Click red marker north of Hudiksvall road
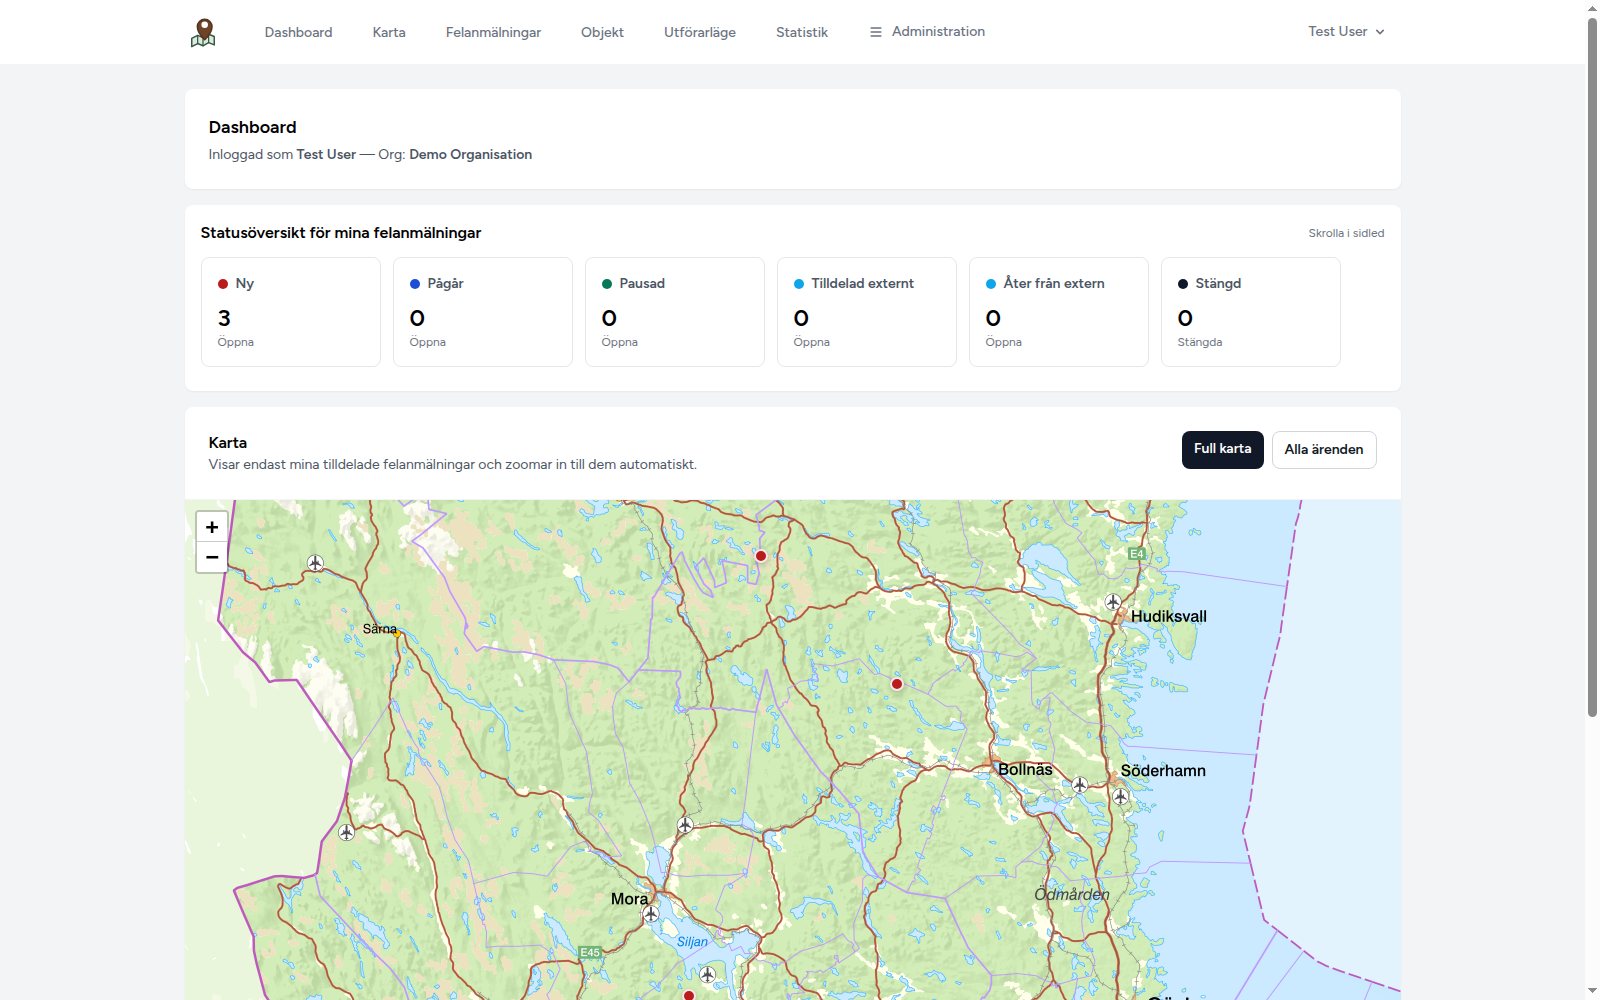Viewport: 1600px width, 1000px height. [761, 556]
